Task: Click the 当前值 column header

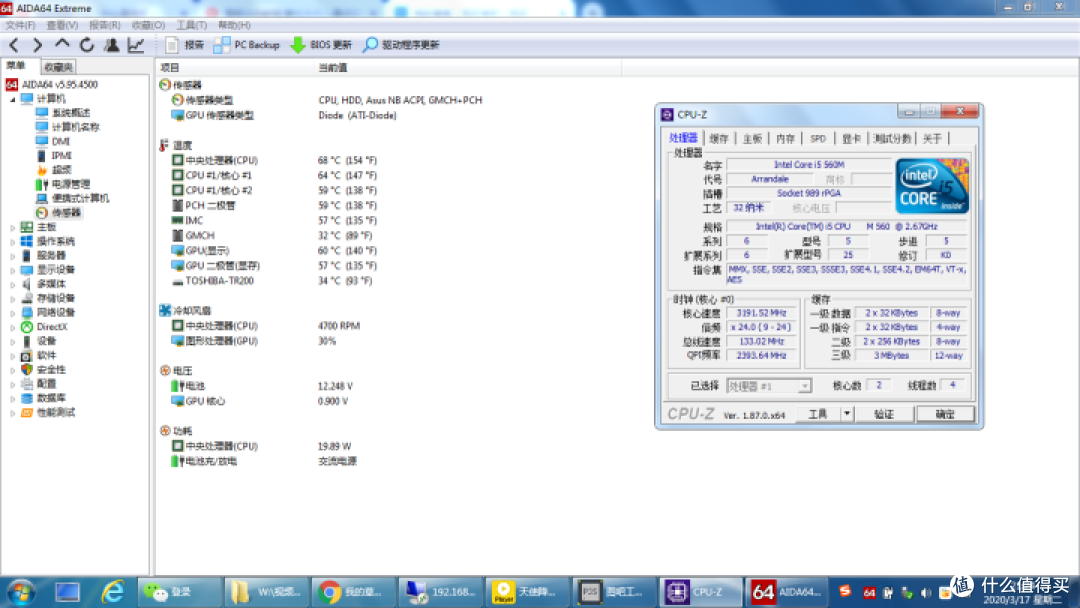Action: pyautogui.click(x=468, y=67)
